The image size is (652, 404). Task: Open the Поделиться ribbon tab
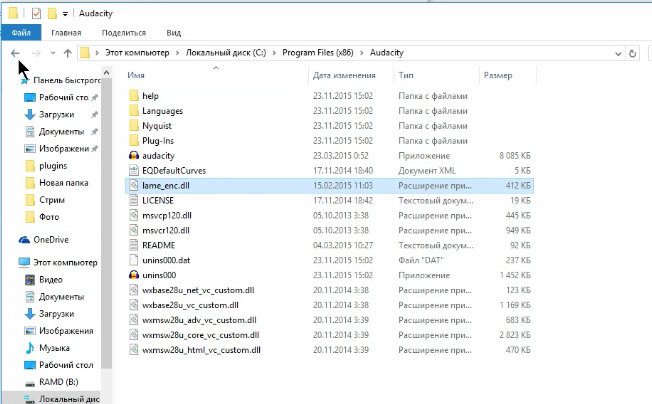coord(123,33)
